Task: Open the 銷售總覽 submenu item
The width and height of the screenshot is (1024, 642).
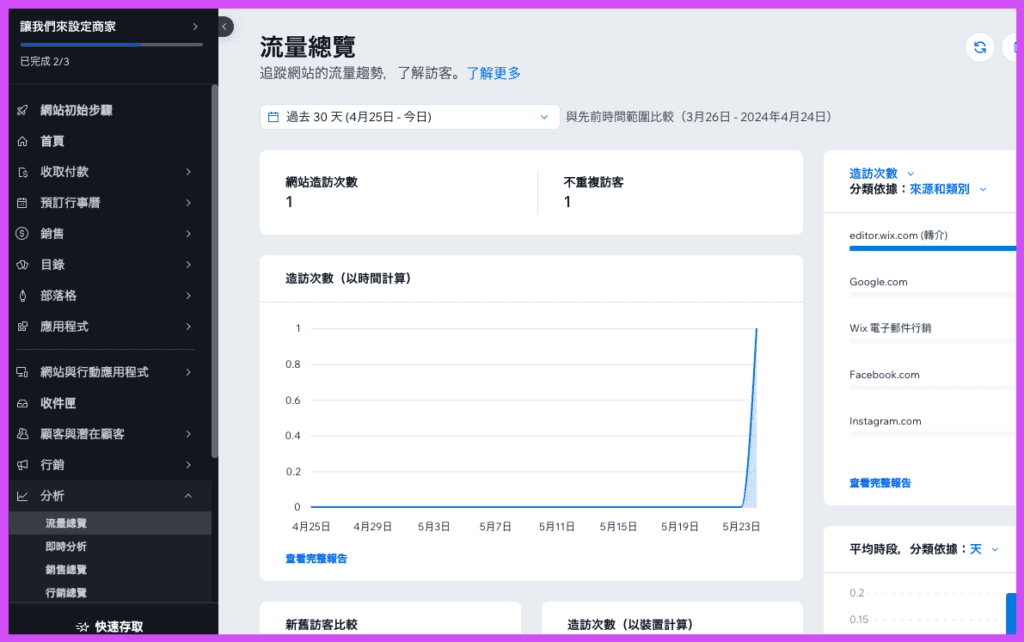Action: [x=66, y=570]
